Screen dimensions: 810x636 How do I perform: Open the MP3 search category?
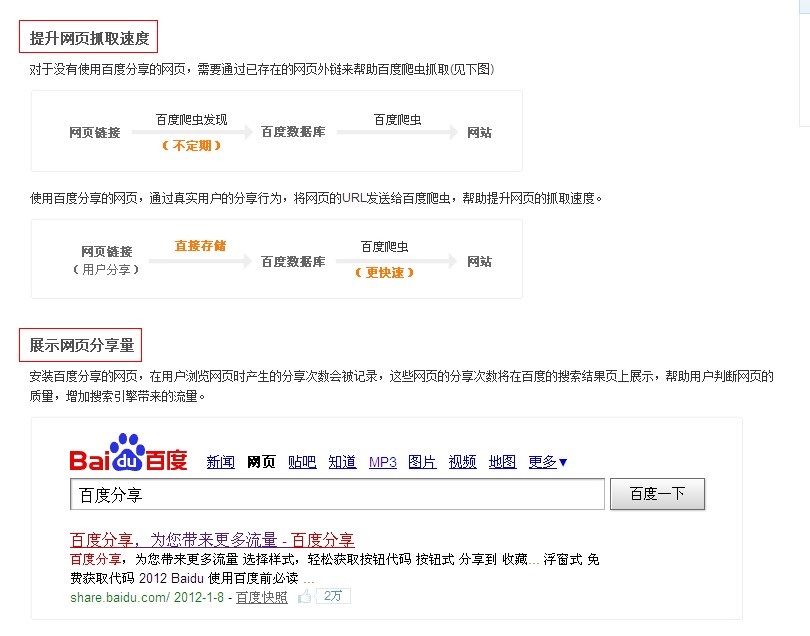point(383,462)
